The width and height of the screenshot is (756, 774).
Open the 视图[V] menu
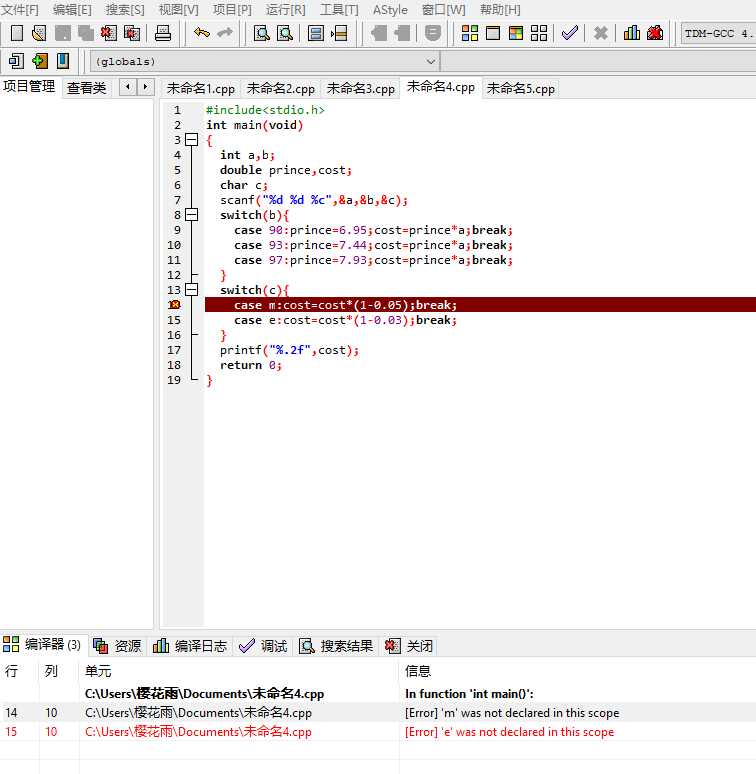[x=178, y=10]
